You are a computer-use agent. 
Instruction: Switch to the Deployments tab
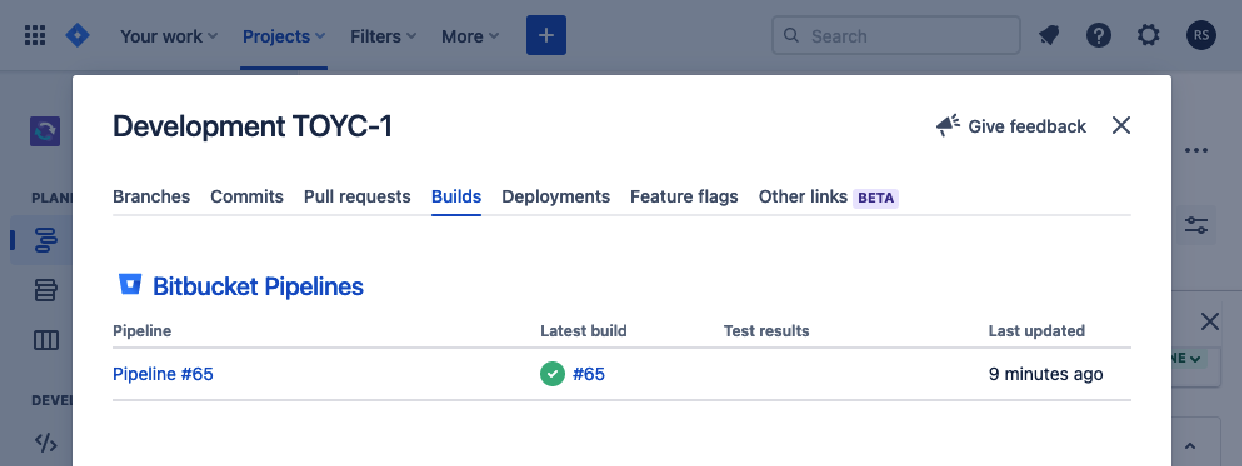pyautogui.click(x=556, y=197)
